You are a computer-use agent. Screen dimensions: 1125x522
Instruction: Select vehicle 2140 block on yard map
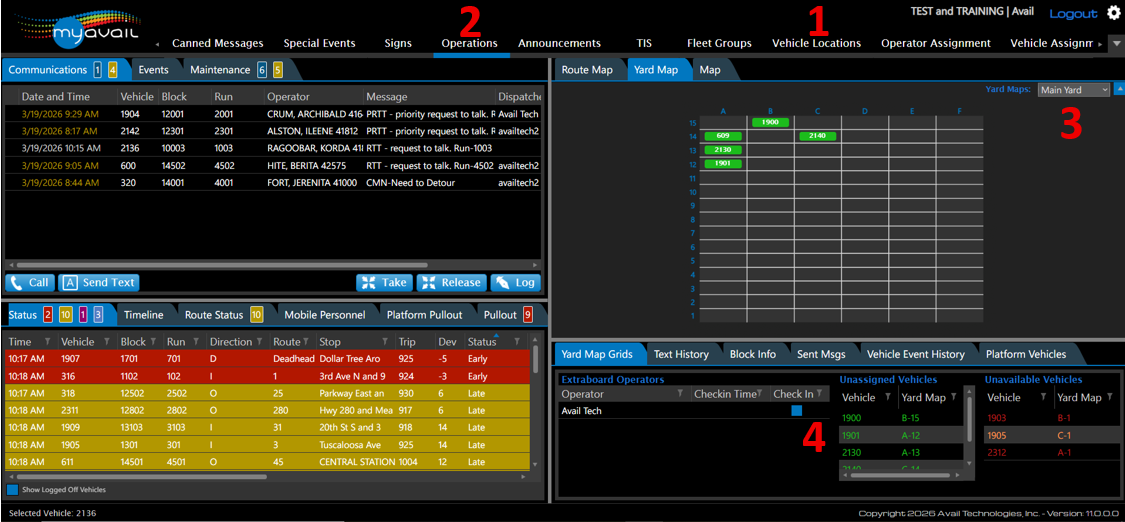click(818, 135)
